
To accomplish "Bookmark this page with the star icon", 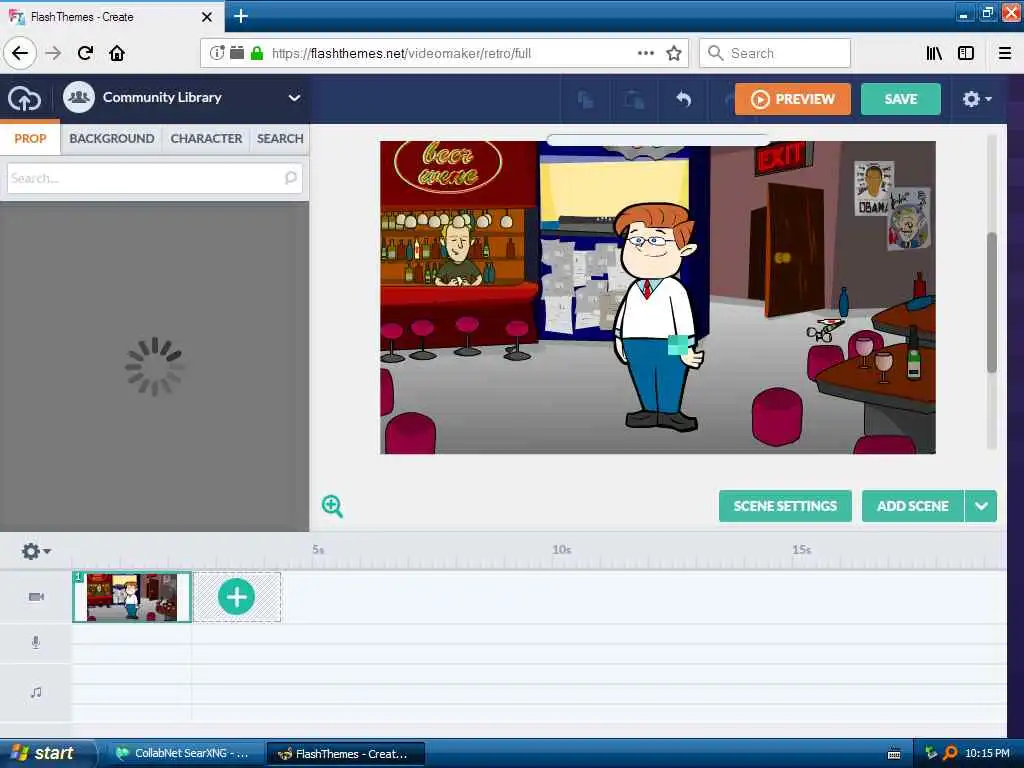I will 674,53.
